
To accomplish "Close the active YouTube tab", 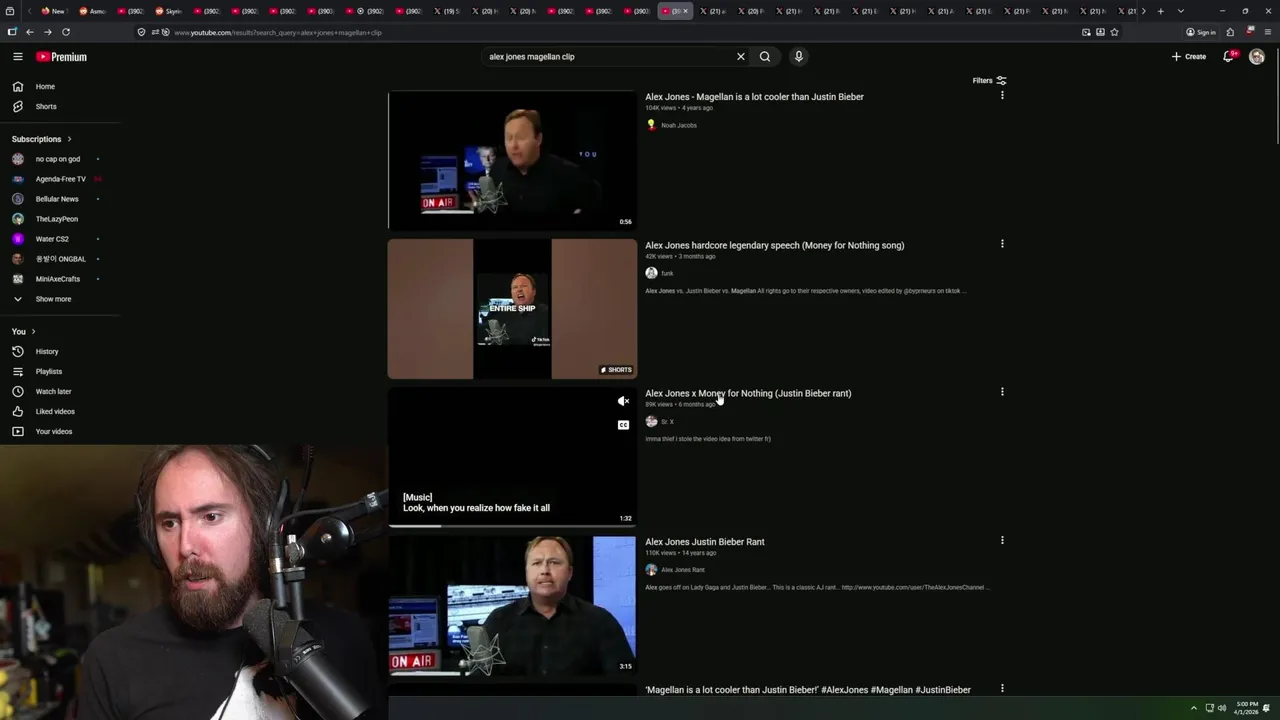I will [685, 11].
